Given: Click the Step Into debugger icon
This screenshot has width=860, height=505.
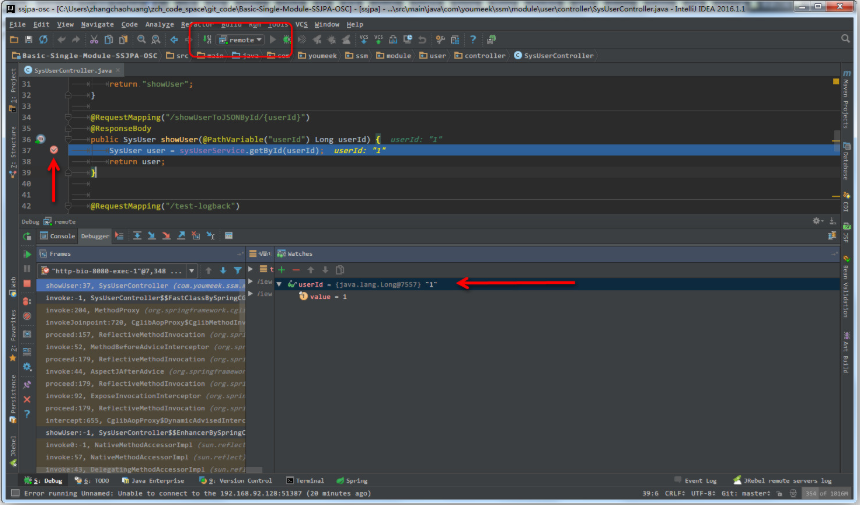Looking at the screenshot, I should [152, 236].
